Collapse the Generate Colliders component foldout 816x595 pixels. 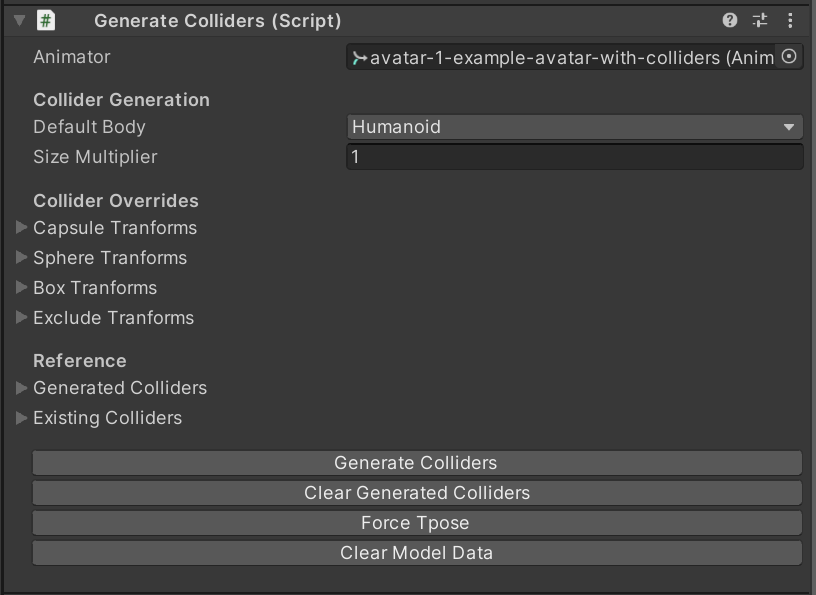[20, 20]
